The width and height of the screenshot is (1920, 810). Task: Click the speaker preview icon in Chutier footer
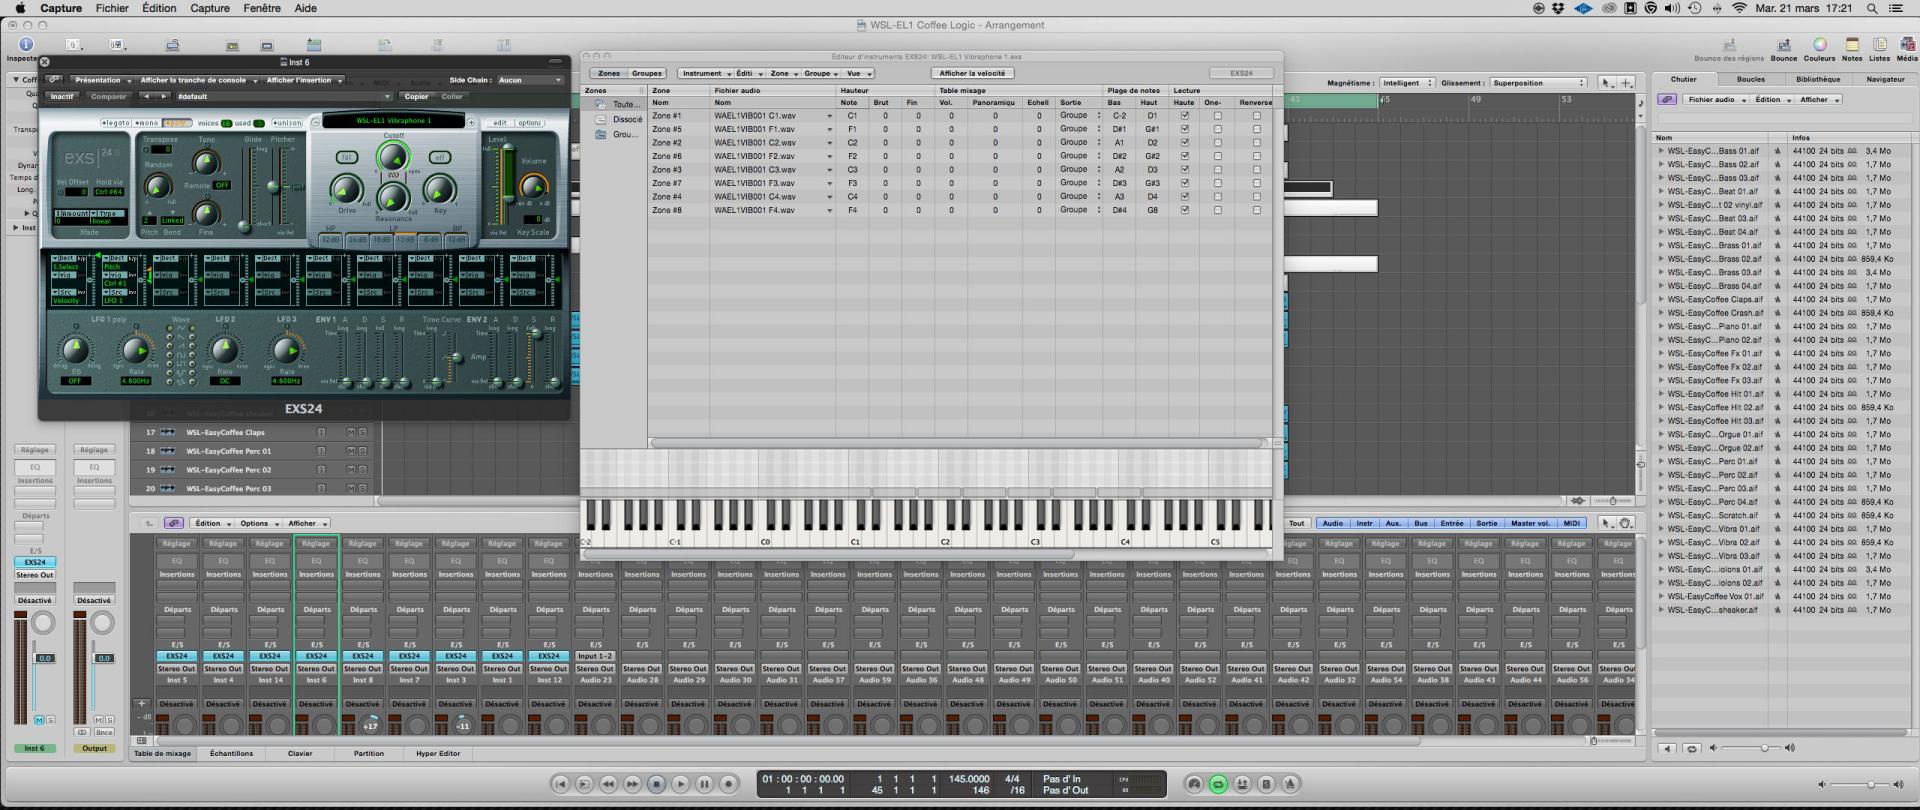[x=1666, y=748]
